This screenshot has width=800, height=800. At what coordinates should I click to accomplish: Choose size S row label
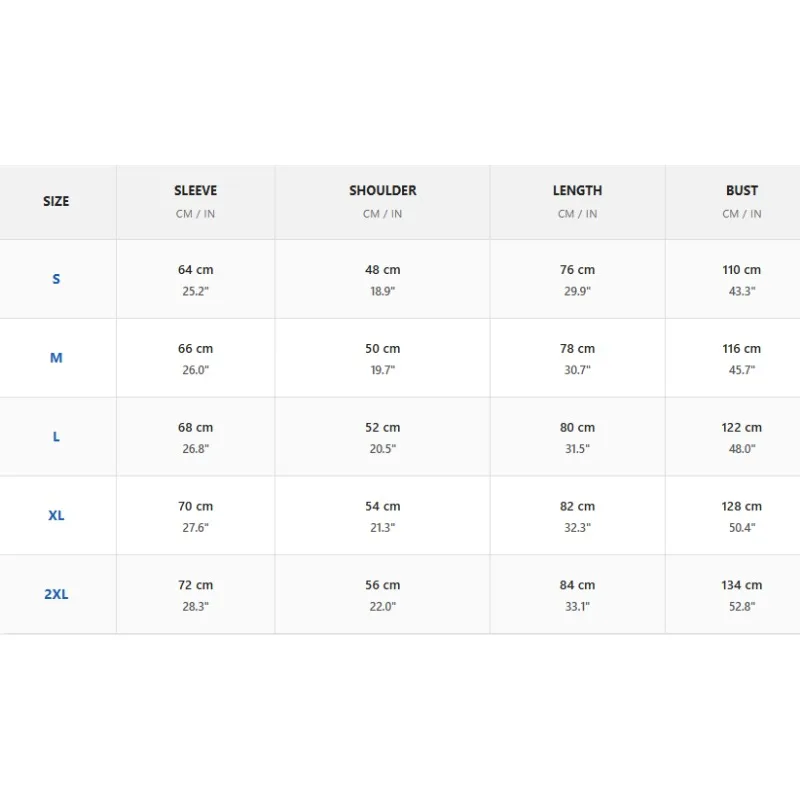pos(56,279)
